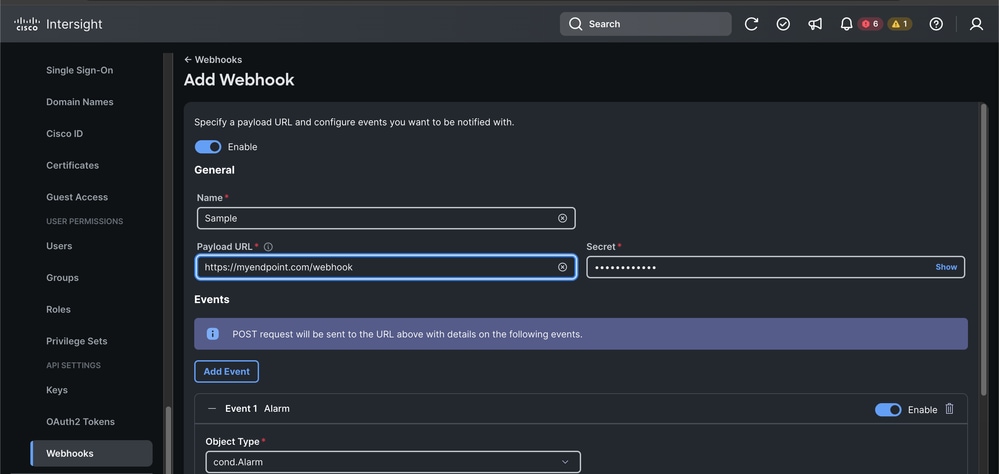The image size is (999, 474).
Task: Go to Cisco ID settings
Action: pos(64,134)
